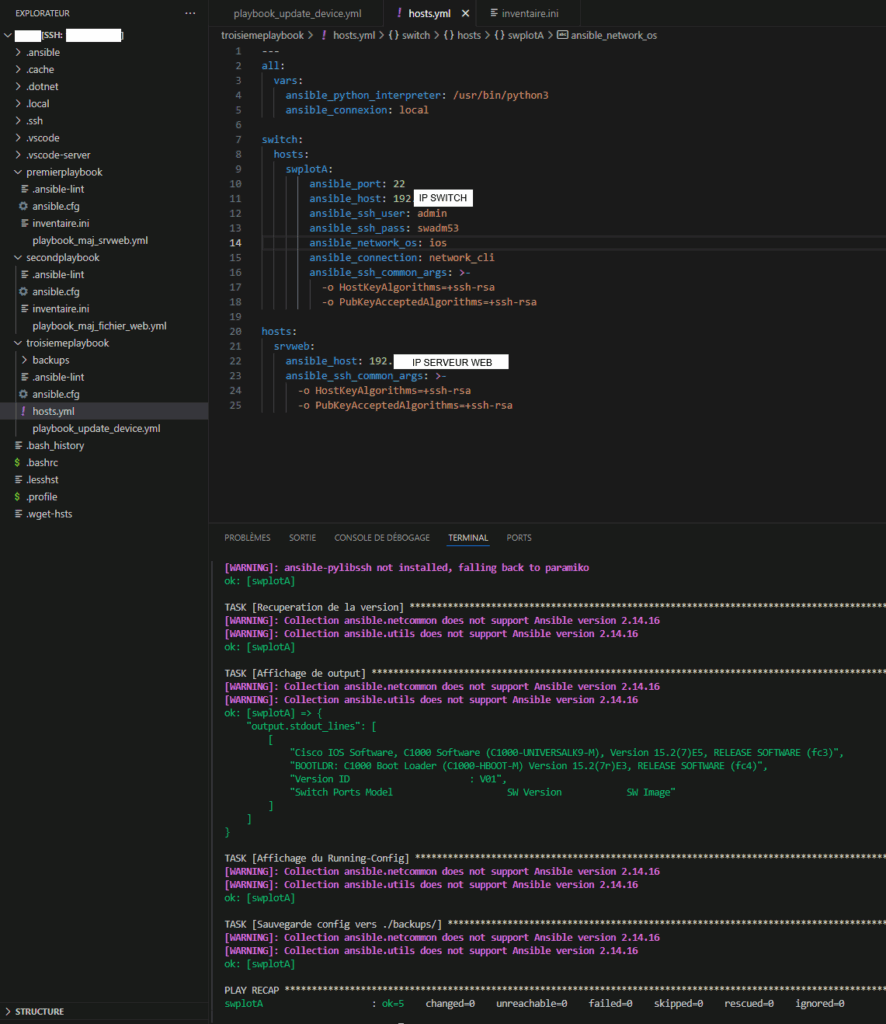Click the dollar icon beside .bashrc
The height and width of the screenshot is (1024, 886).
tap(17, 463)
